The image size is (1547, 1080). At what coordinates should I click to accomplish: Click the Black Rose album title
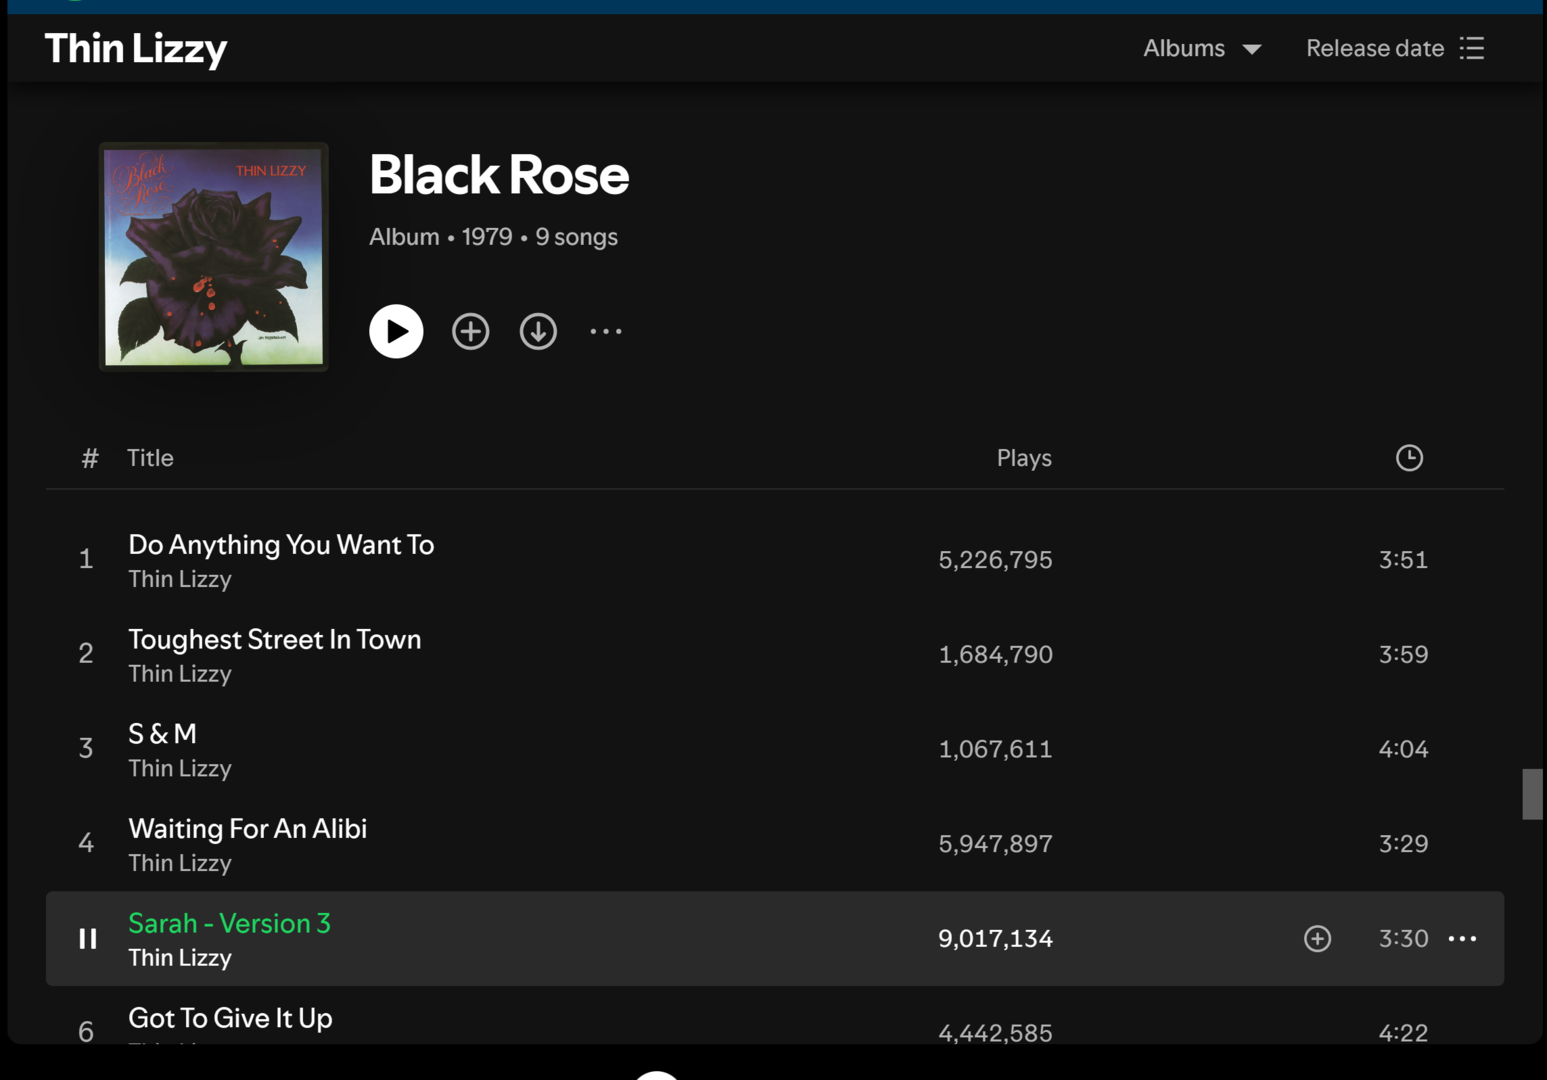(499, 175)
